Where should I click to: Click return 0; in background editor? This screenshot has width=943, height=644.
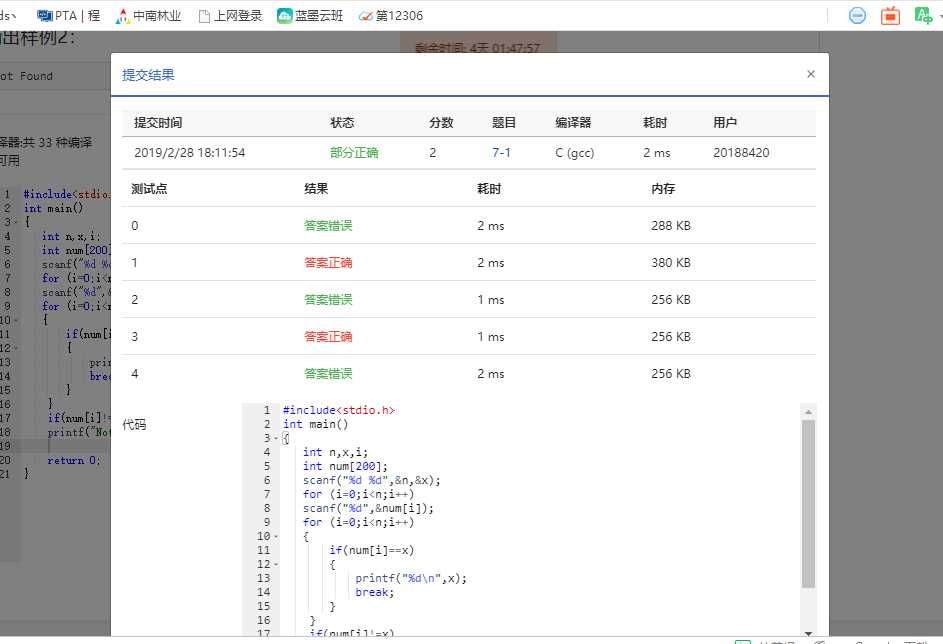(74, 461)
